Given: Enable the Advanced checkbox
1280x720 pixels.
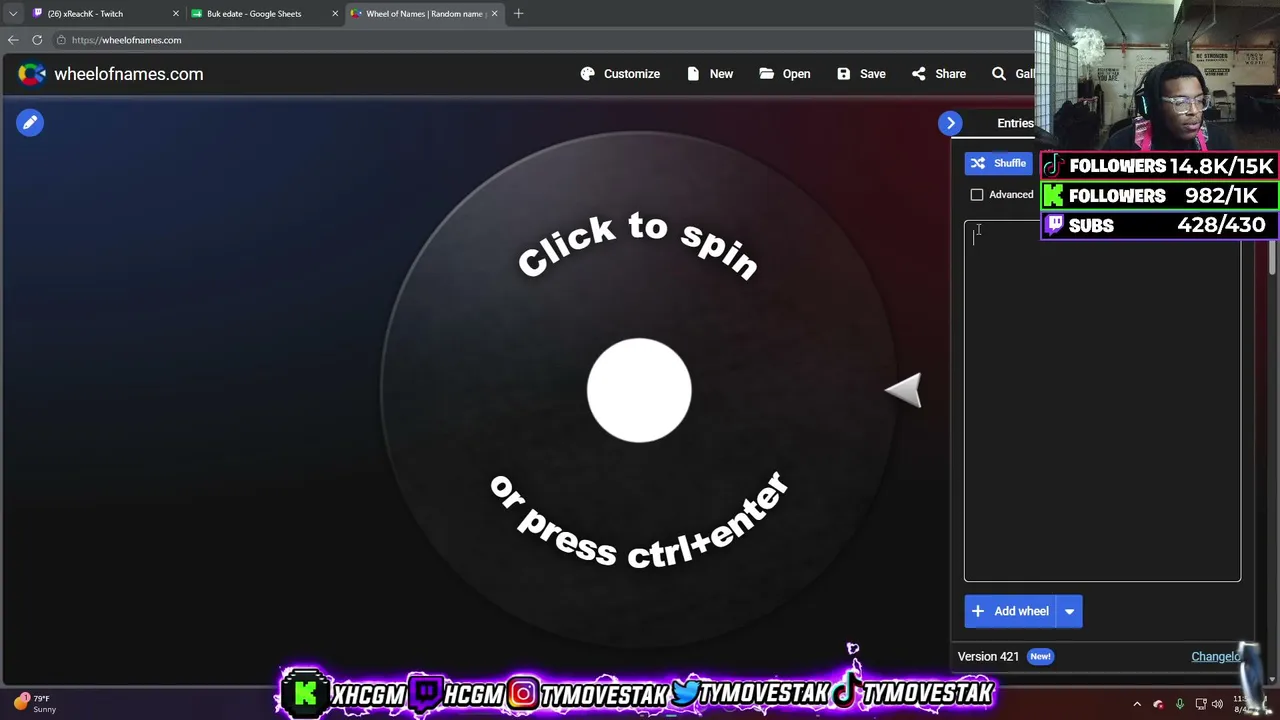Looking at the screenshot, I should pyautogui.click(x=977, y=195).
